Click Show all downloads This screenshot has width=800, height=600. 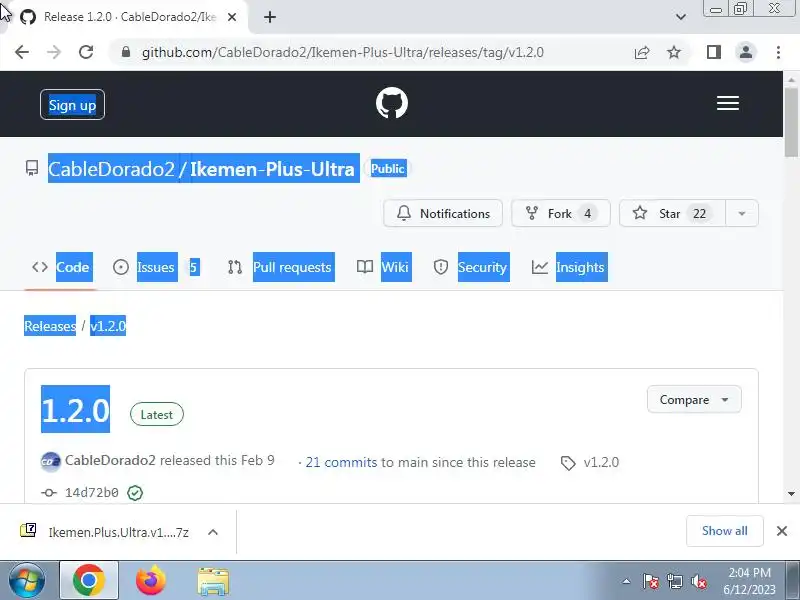pyautogui.click(x=724, y=531)
